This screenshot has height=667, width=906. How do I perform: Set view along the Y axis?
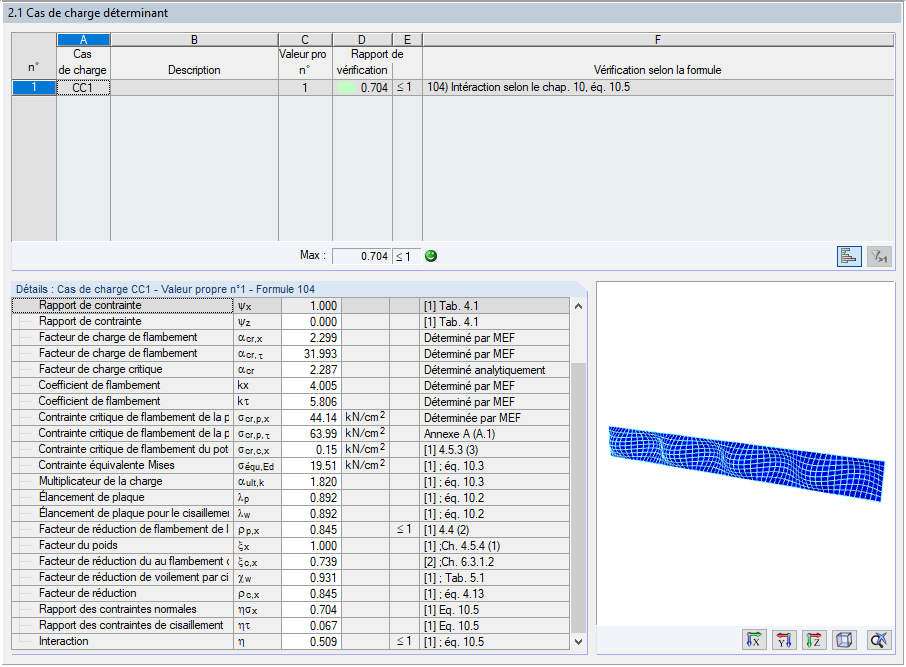coord(784,640)
